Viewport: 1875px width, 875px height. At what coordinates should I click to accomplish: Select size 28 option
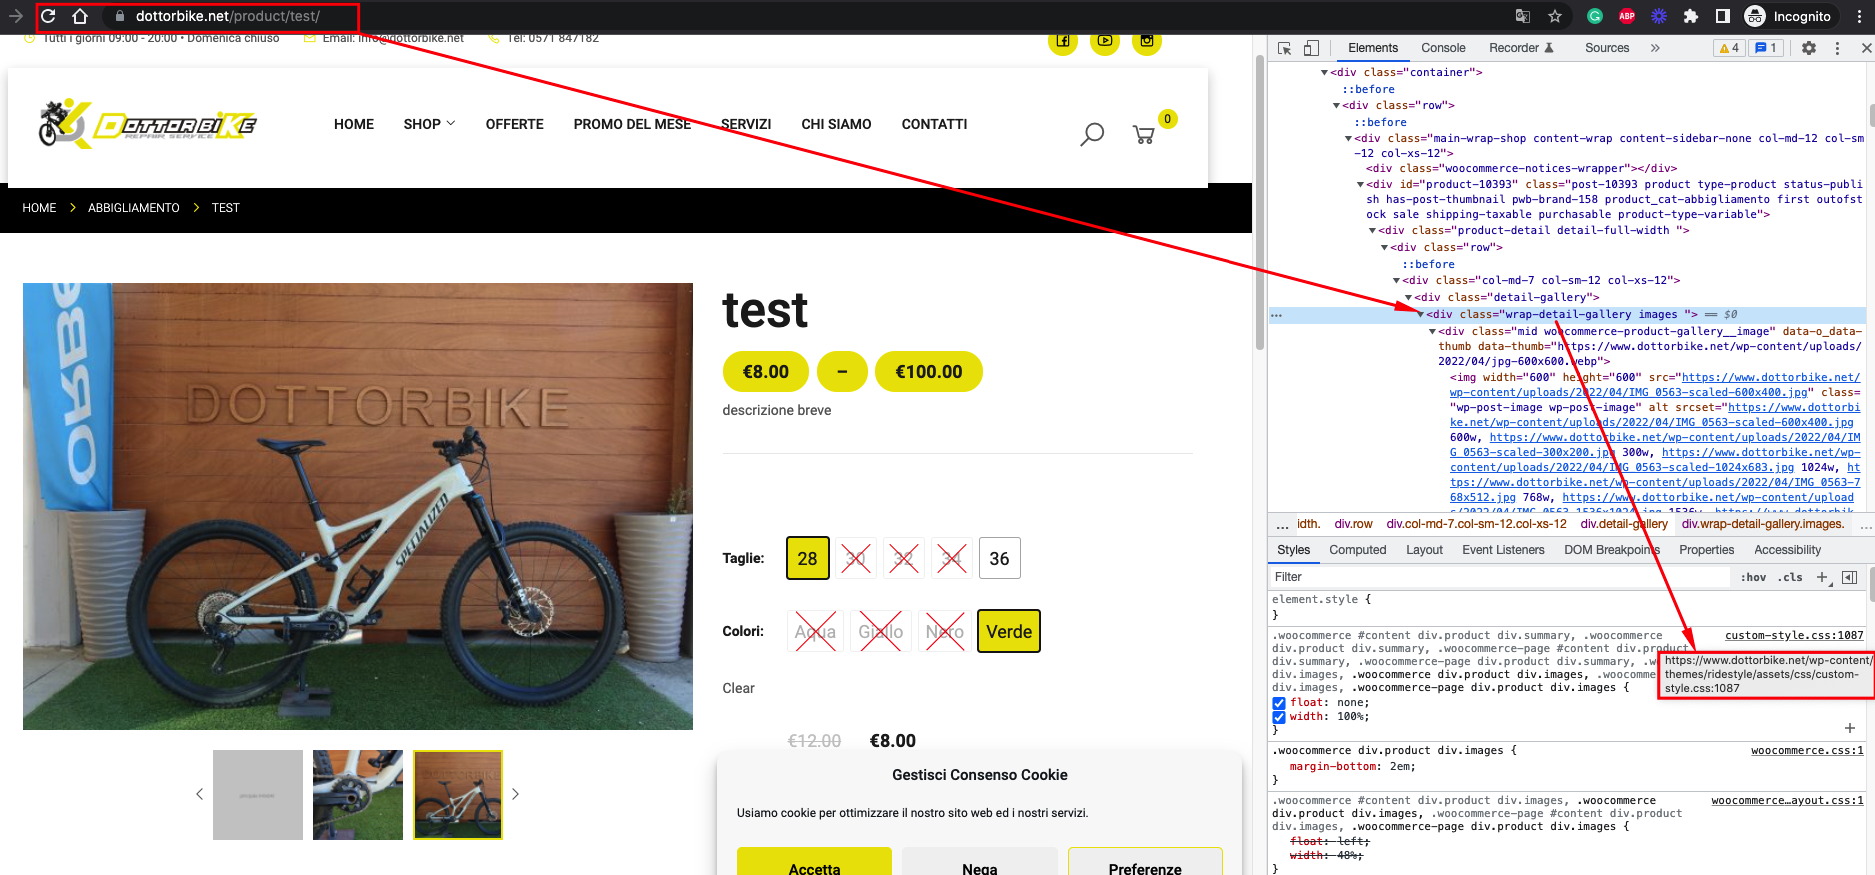[x=808, y=558]
